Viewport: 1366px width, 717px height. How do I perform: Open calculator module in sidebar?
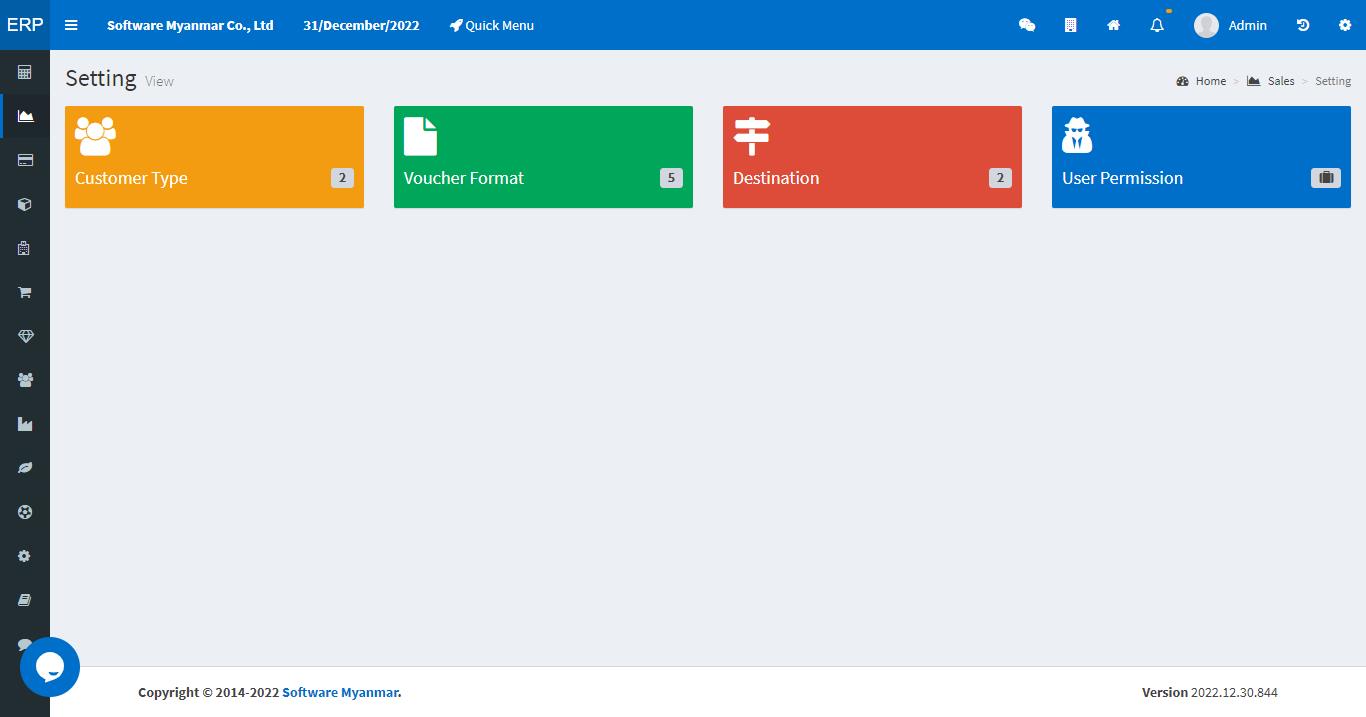click(25, 72)
